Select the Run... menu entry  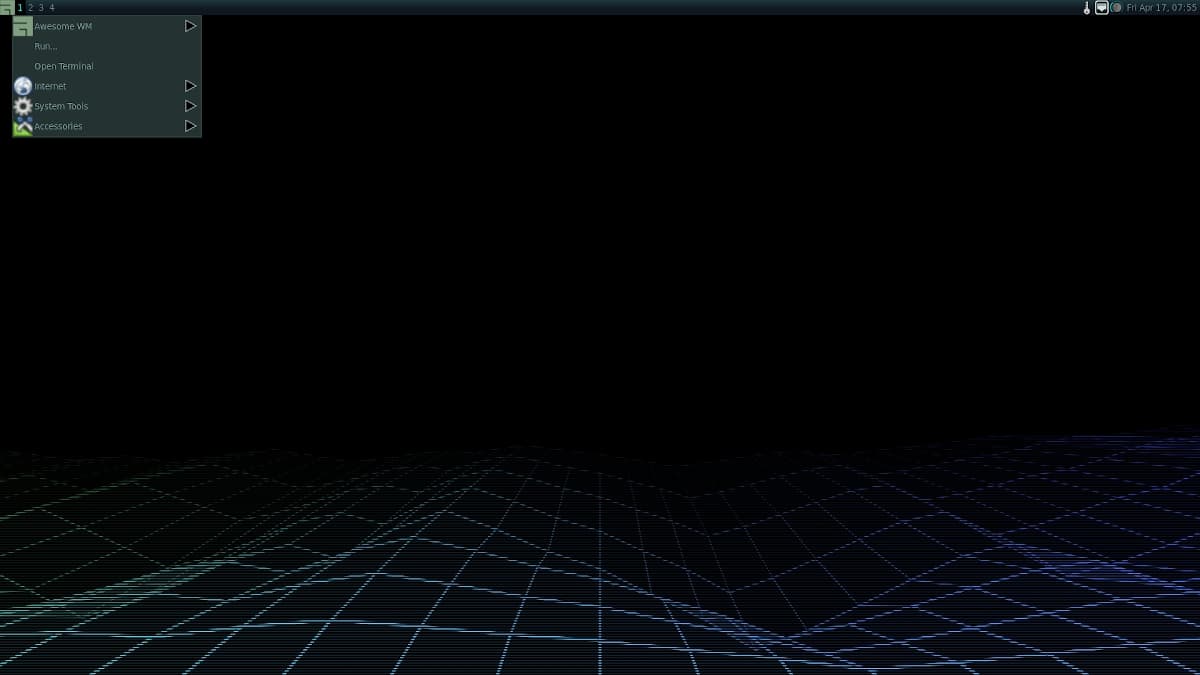(46, 46)
